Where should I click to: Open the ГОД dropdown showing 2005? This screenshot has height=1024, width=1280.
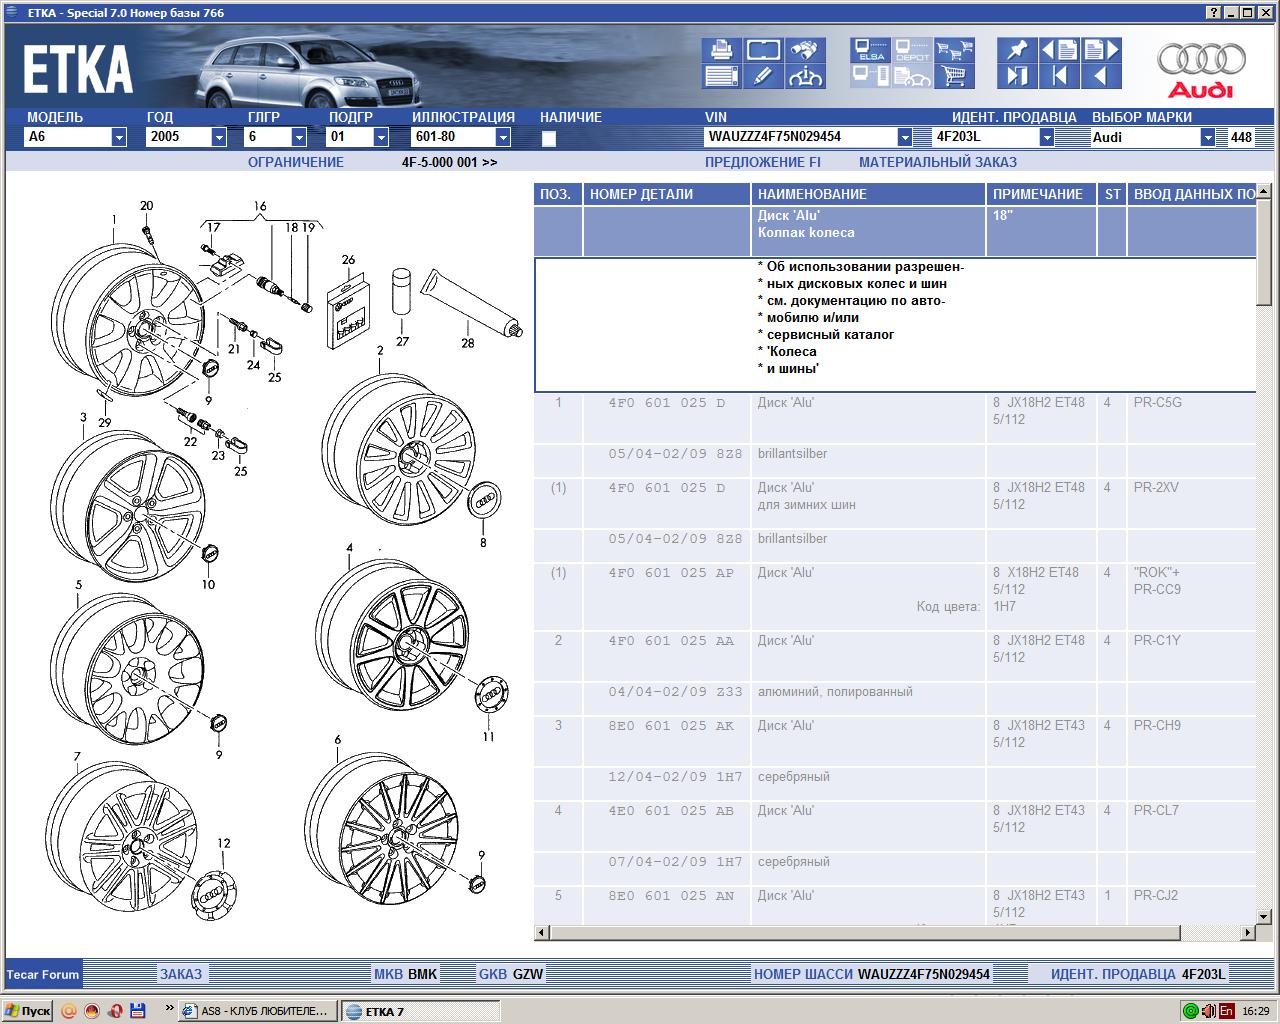click(219, 138)
